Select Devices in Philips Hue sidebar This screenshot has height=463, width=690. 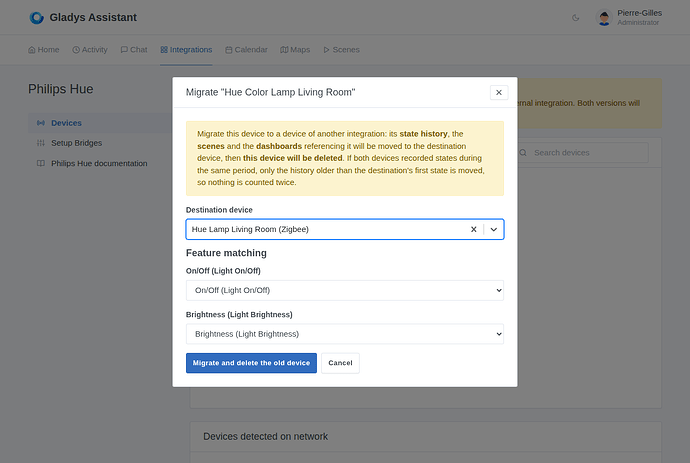(x=100, y=123)
